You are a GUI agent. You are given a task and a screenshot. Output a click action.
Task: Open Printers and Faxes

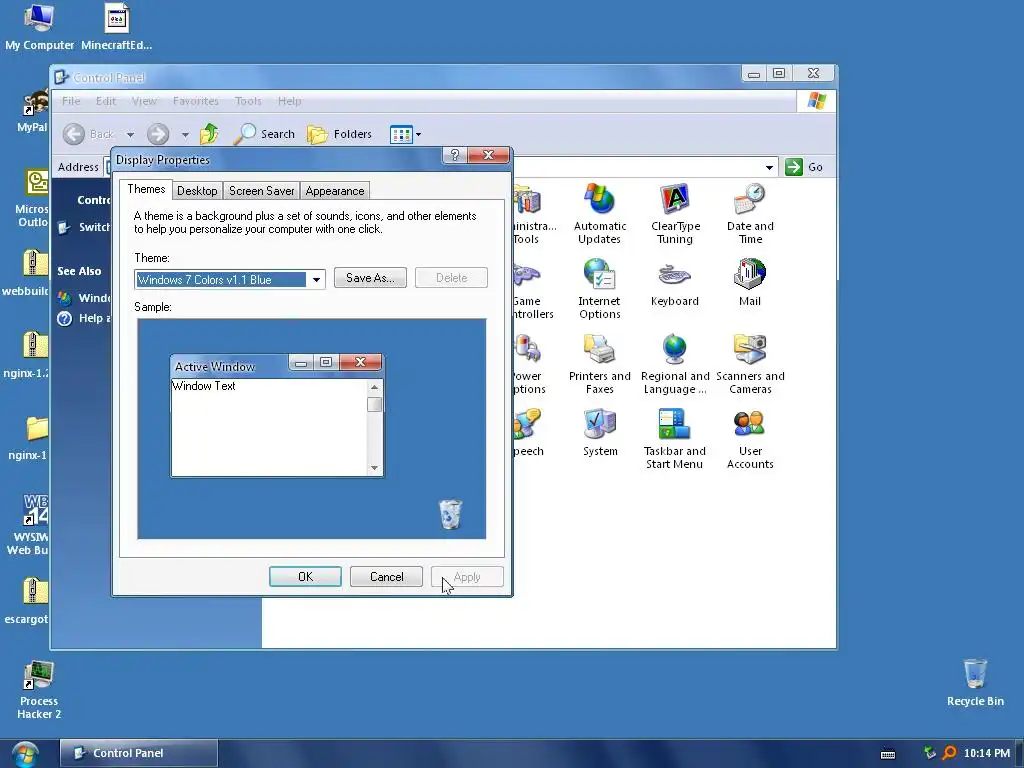pyautogui.click(x=600, y=364)
